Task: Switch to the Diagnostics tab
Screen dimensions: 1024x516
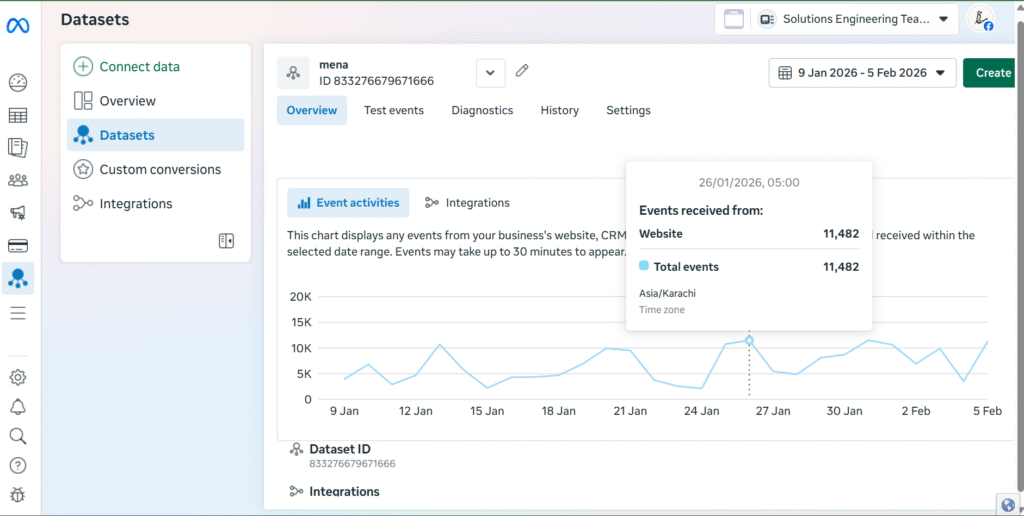Action: tap(482, 110)
